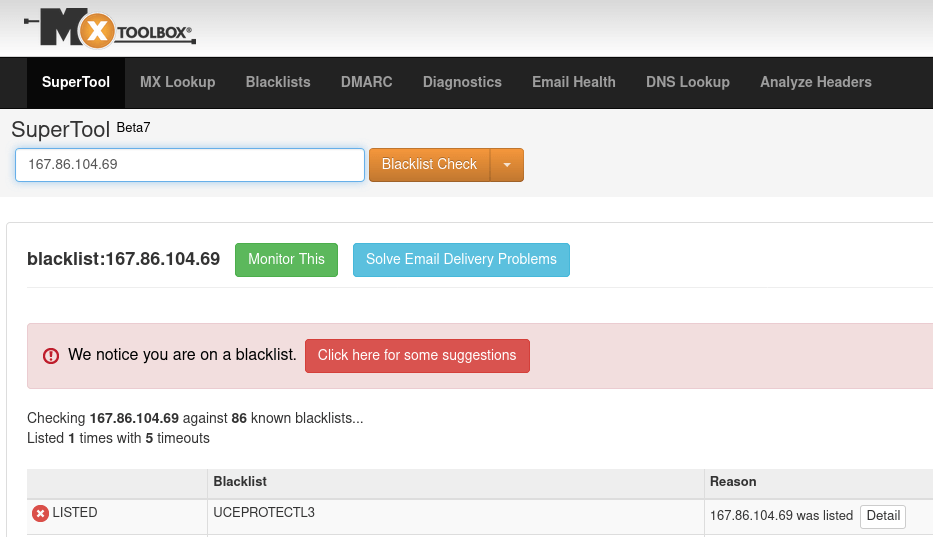Screen dimensions: 933x537
Task: Open the Blacklist Check dropdown arrow
Action: click(507, 165)
